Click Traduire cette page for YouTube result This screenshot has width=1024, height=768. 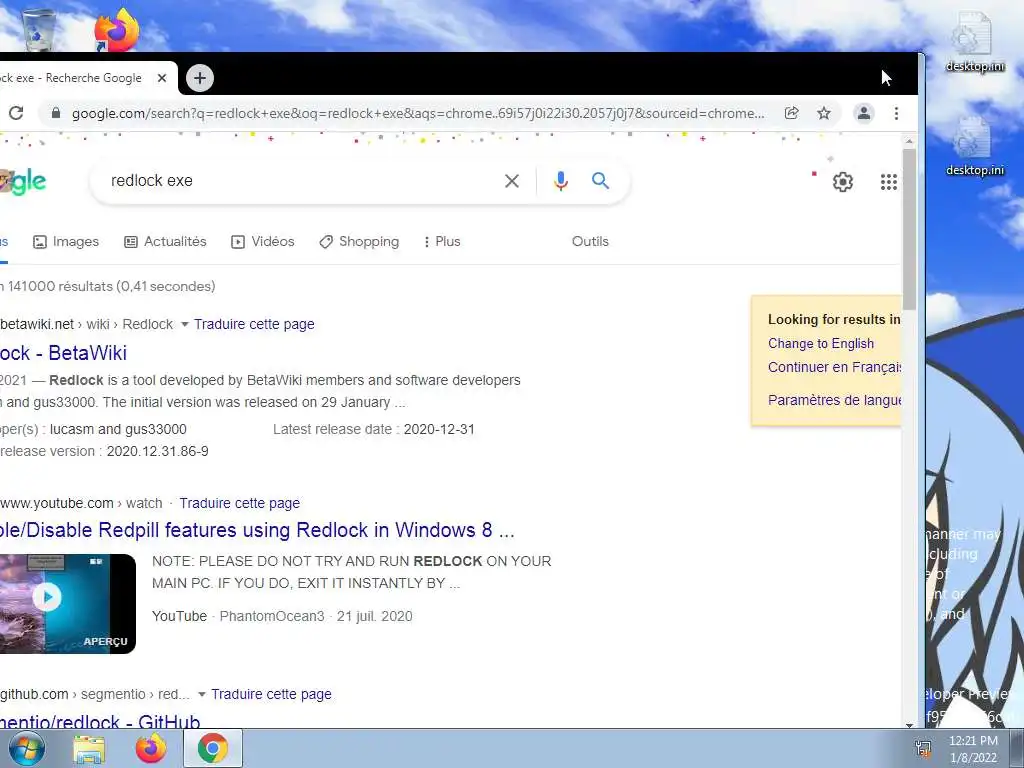(240, 504)
